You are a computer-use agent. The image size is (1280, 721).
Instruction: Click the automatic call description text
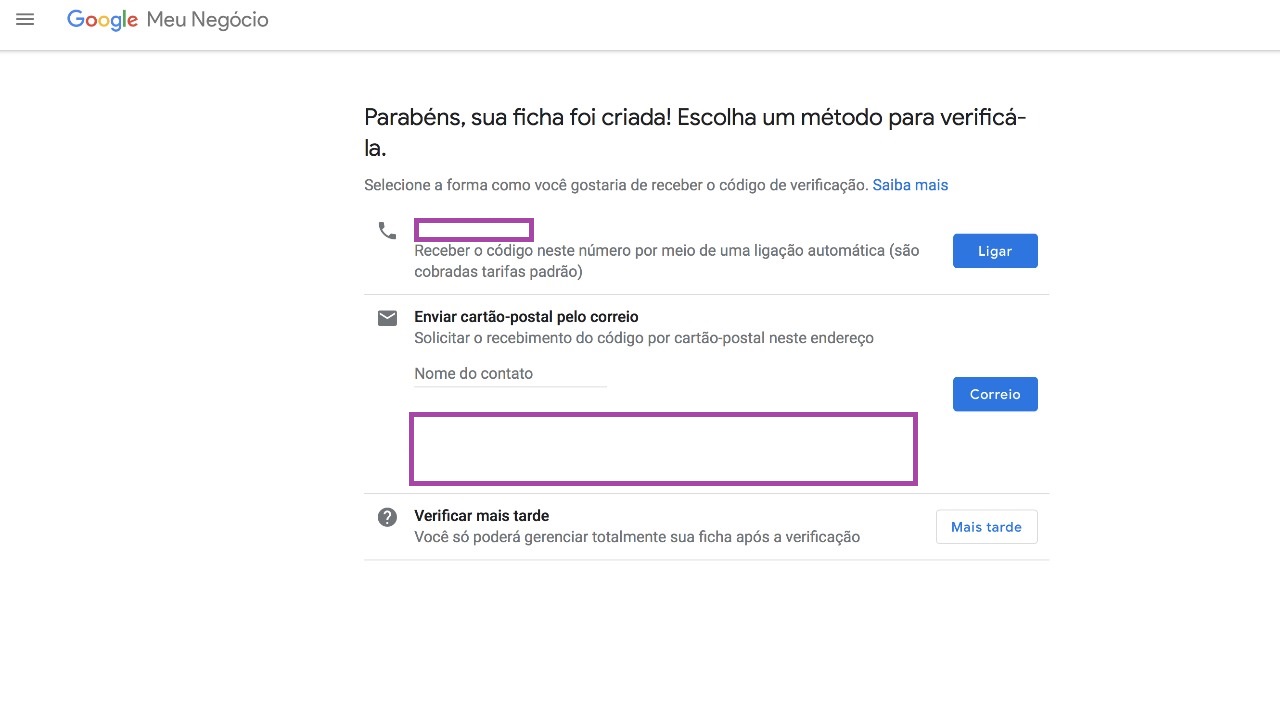click(667, 261)
